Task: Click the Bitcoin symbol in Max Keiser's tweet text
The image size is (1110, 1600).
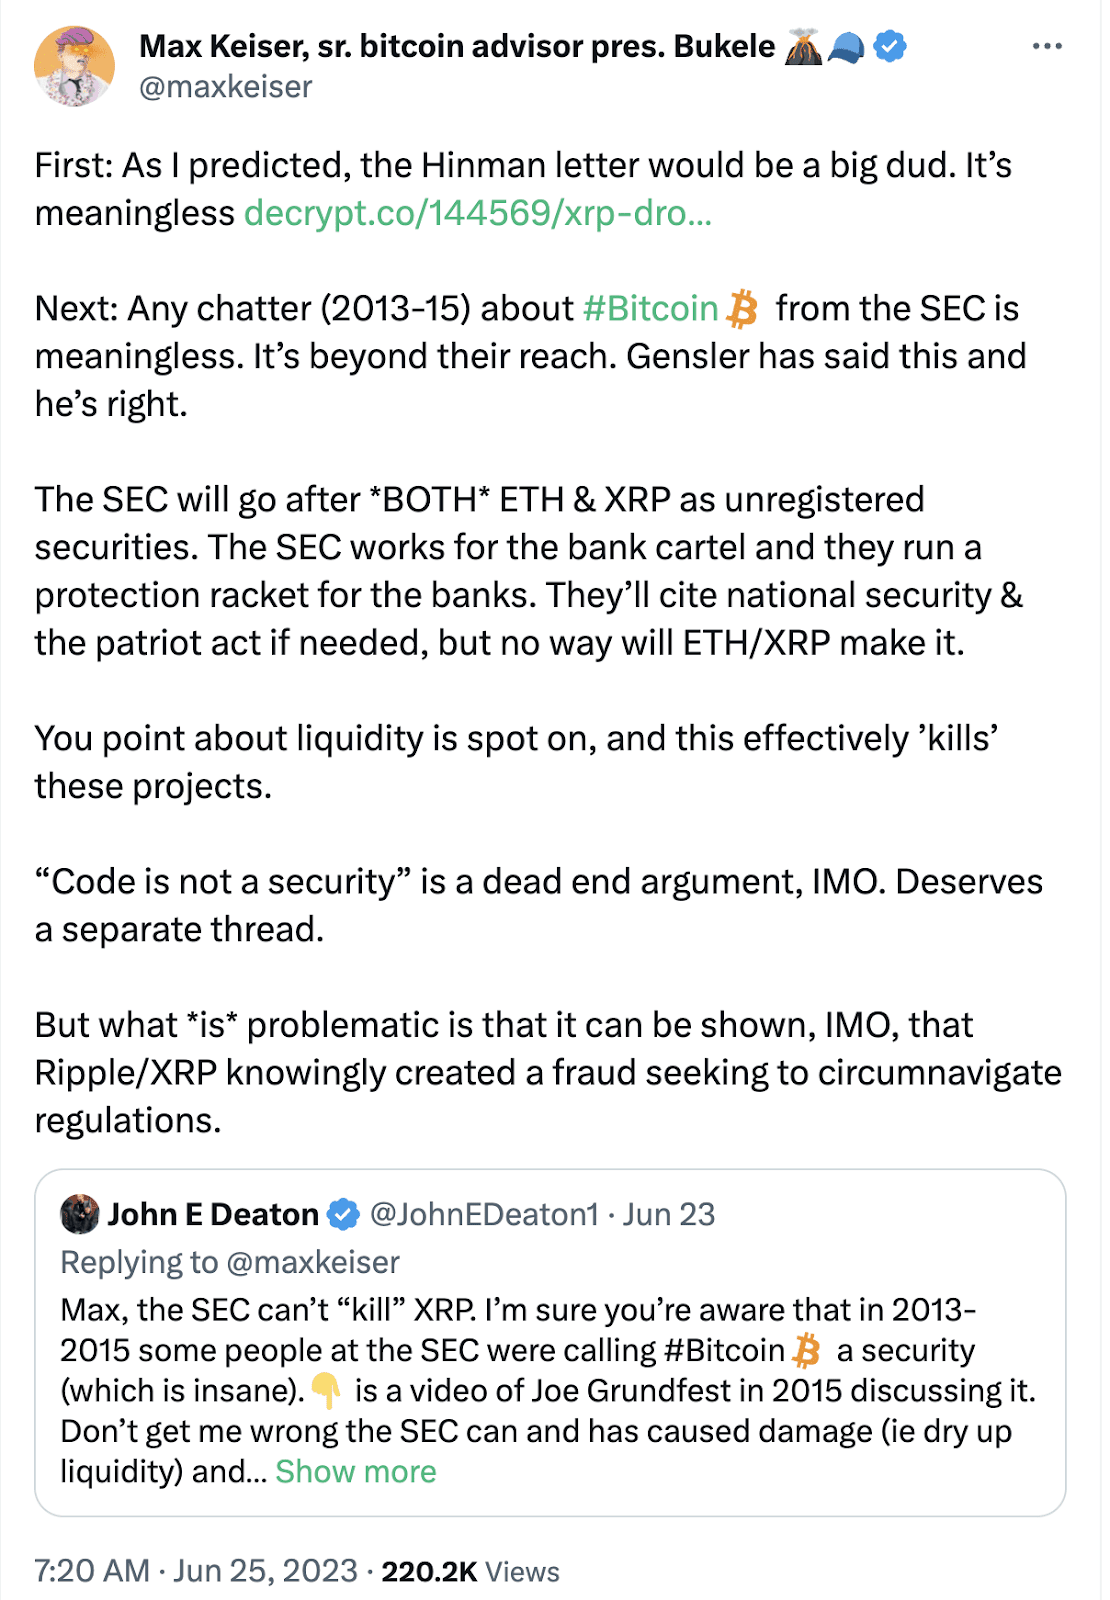Action: click(x=743, y=309)
